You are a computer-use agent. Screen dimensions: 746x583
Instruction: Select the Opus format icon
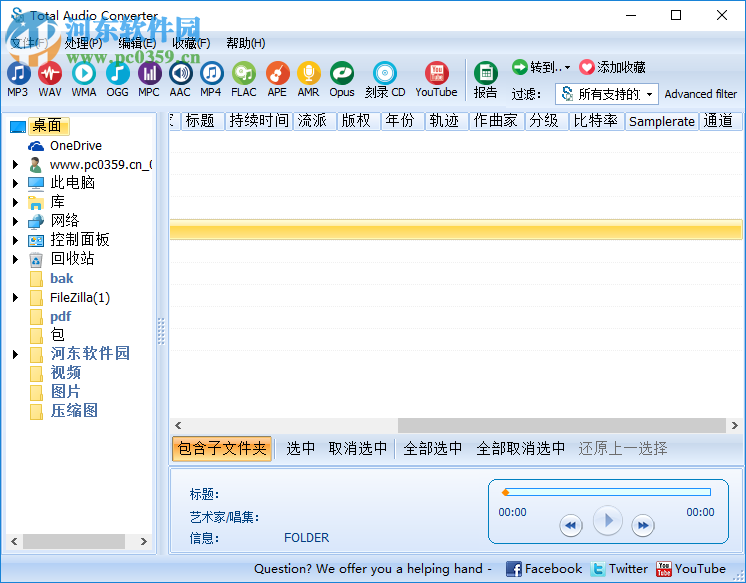342,74
